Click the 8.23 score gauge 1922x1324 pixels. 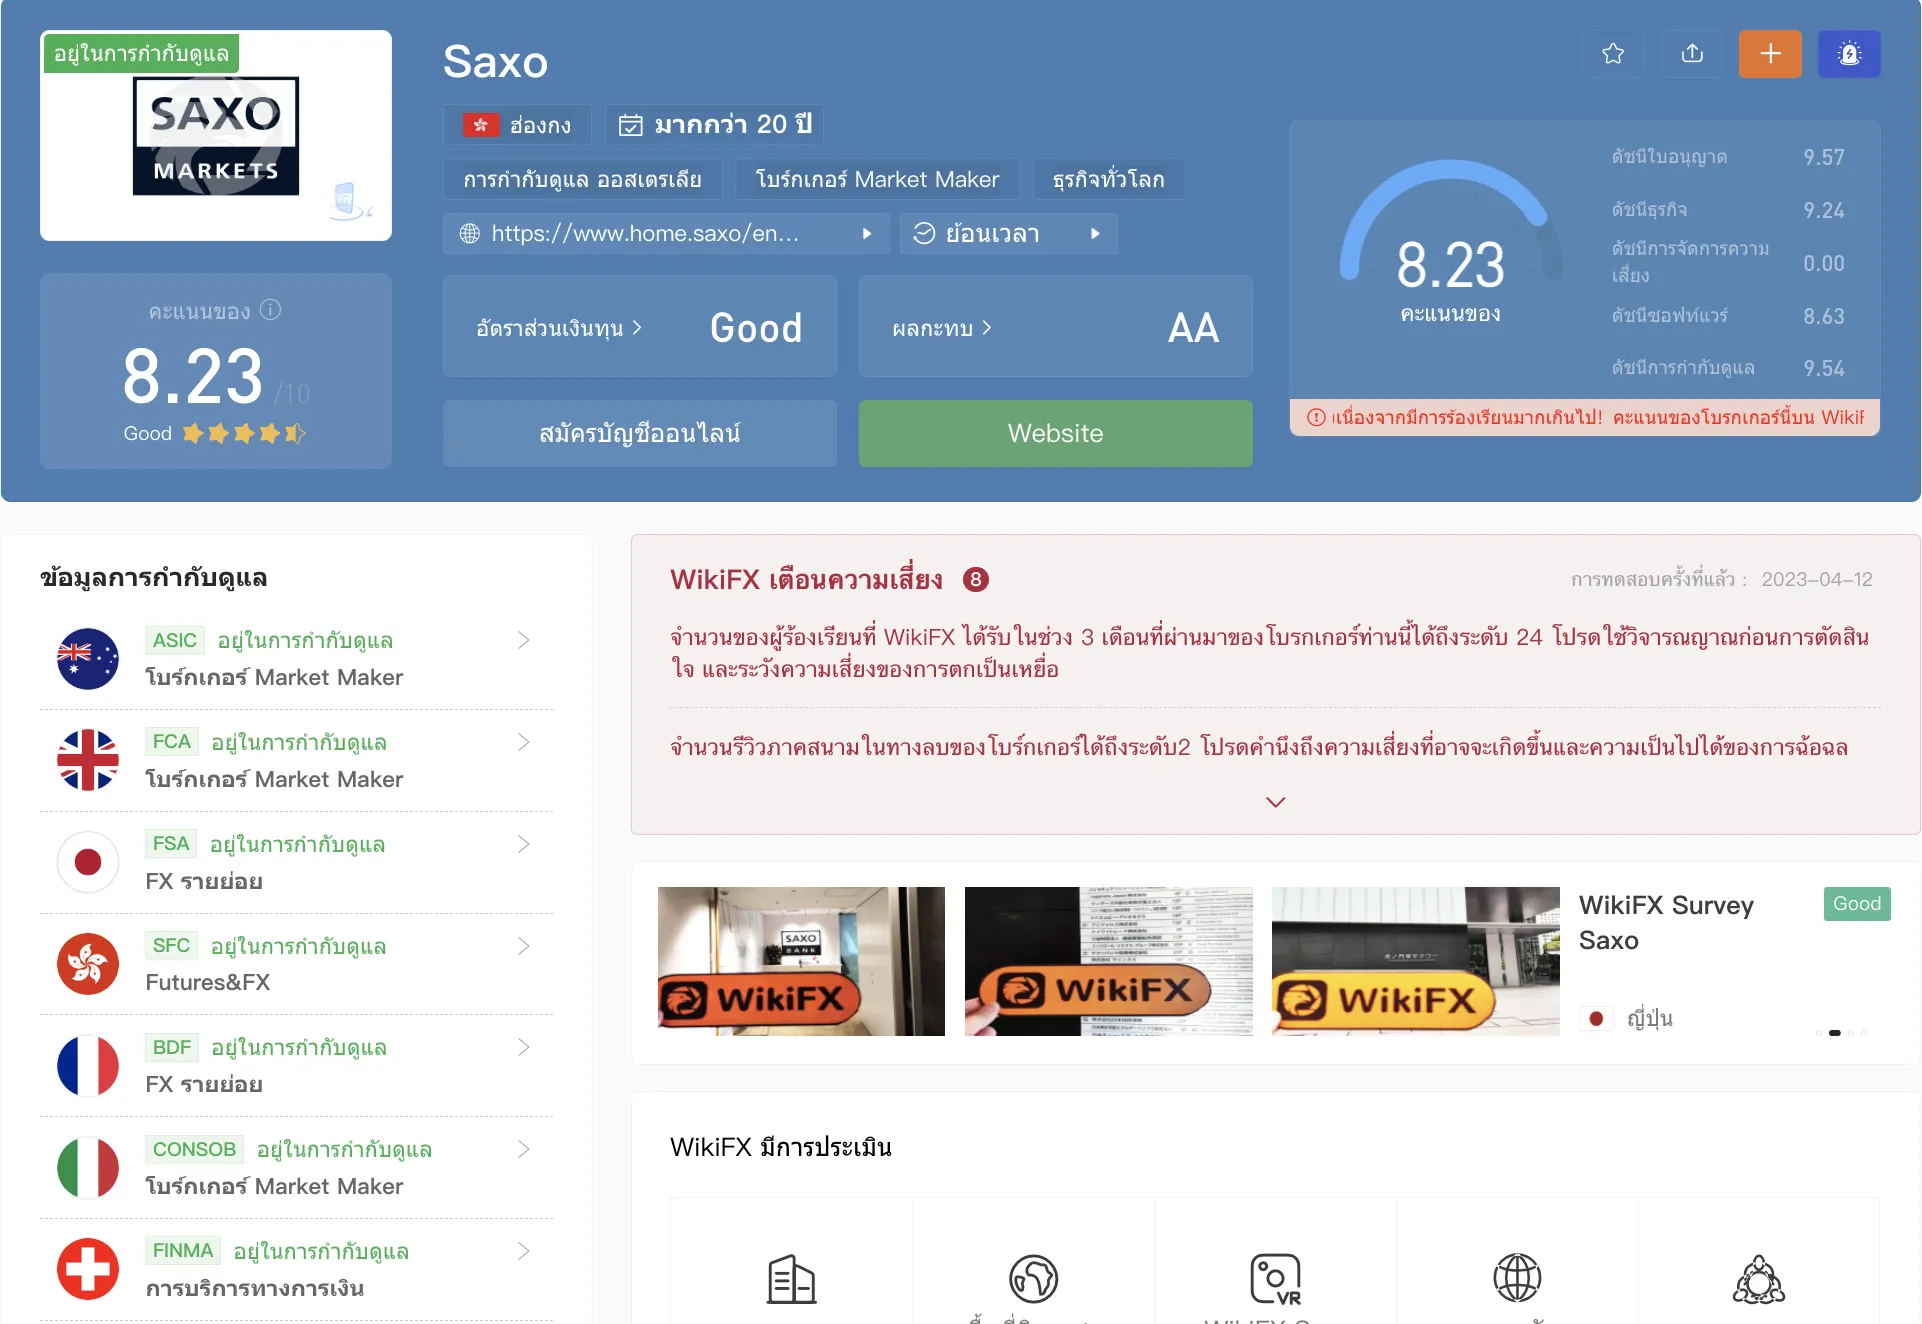pos(1450,242)
